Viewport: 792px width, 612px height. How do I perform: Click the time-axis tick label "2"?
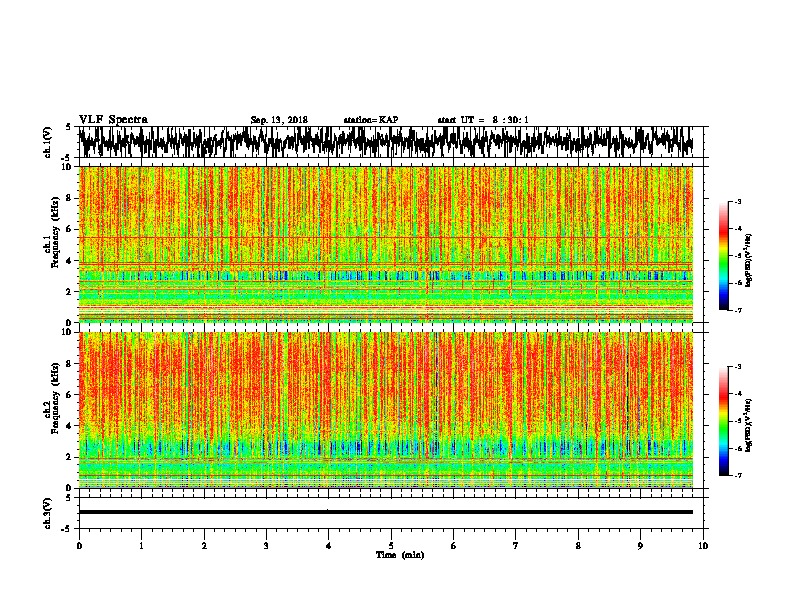coord(204,546)
